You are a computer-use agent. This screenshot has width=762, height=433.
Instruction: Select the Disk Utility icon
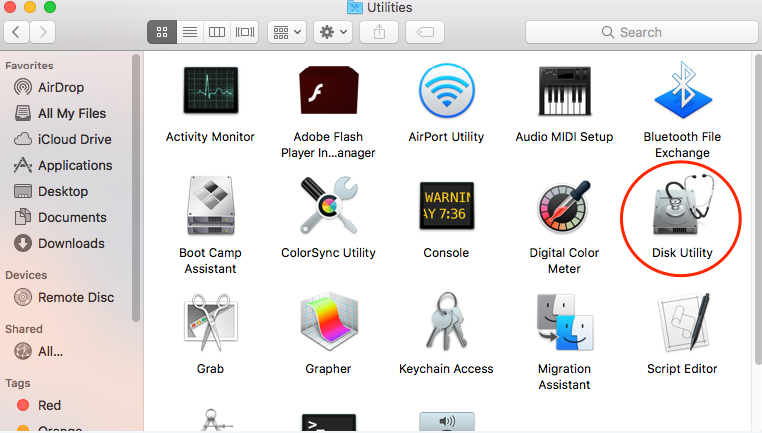point(683,206)
